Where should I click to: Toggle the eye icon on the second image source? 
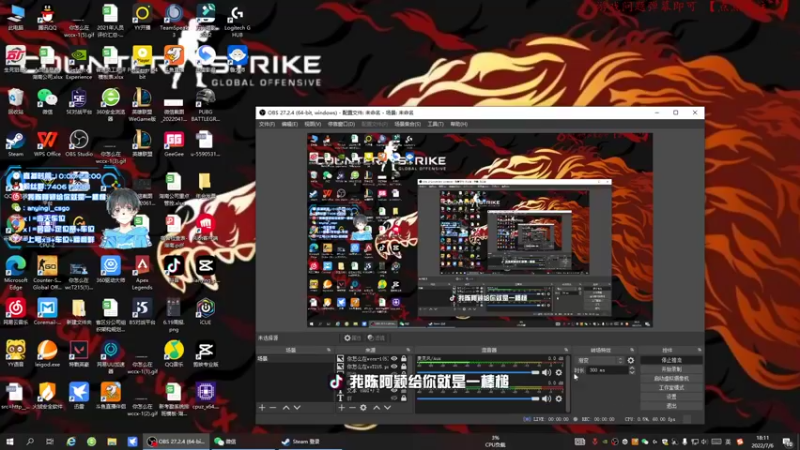(x=394, y=366)
